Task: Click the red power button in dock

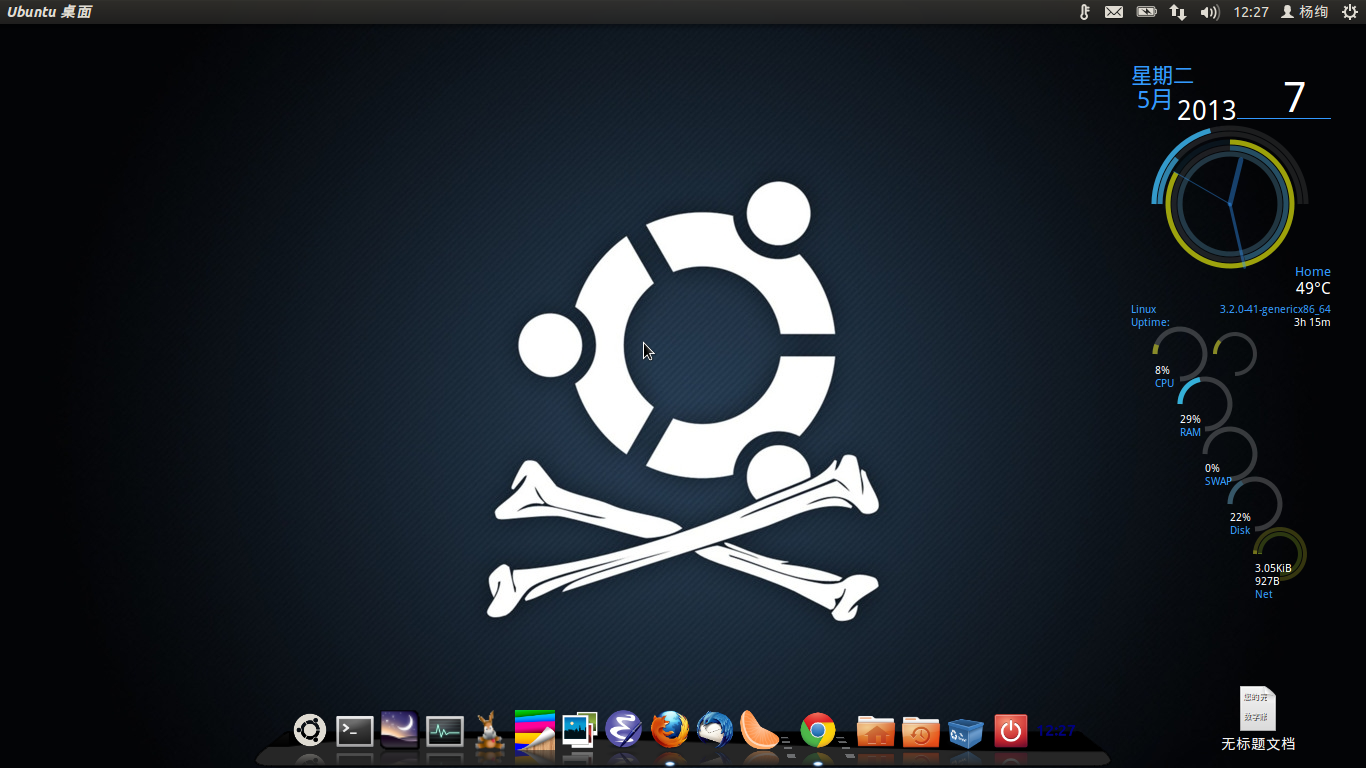Action: click(x=1011, y=731)
